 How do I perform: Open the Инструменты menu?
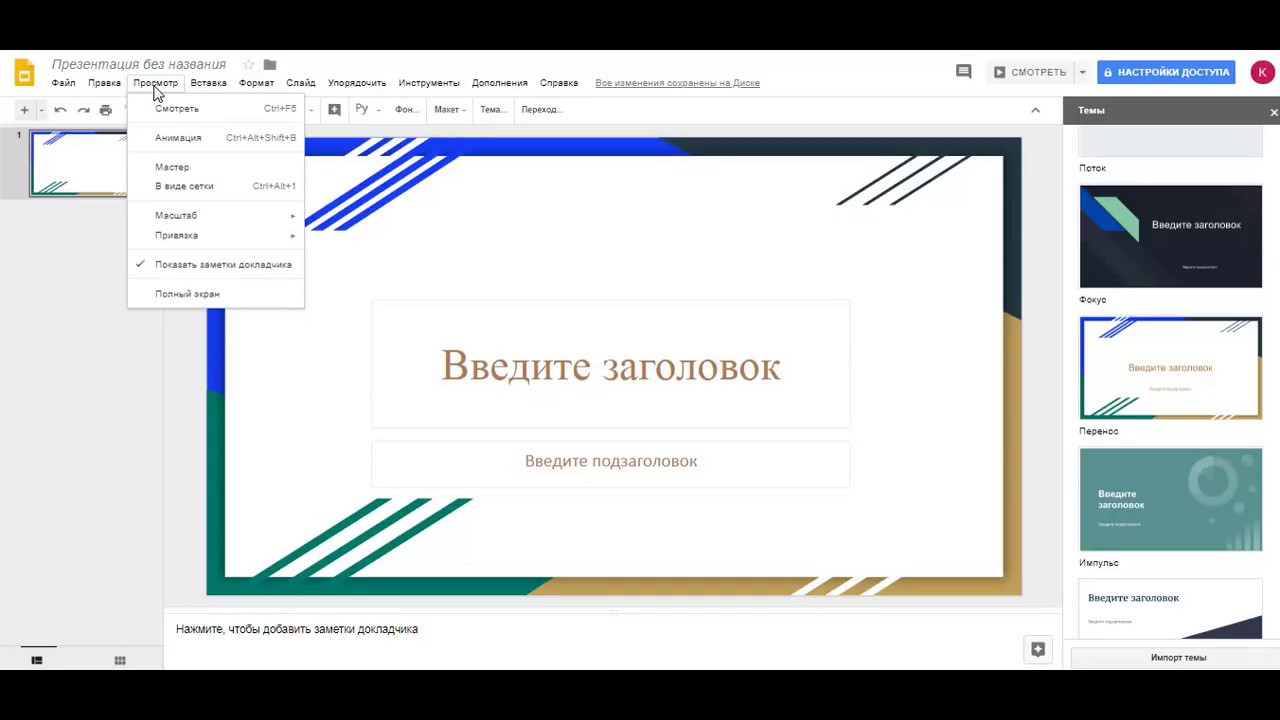(x=429, y=83)
